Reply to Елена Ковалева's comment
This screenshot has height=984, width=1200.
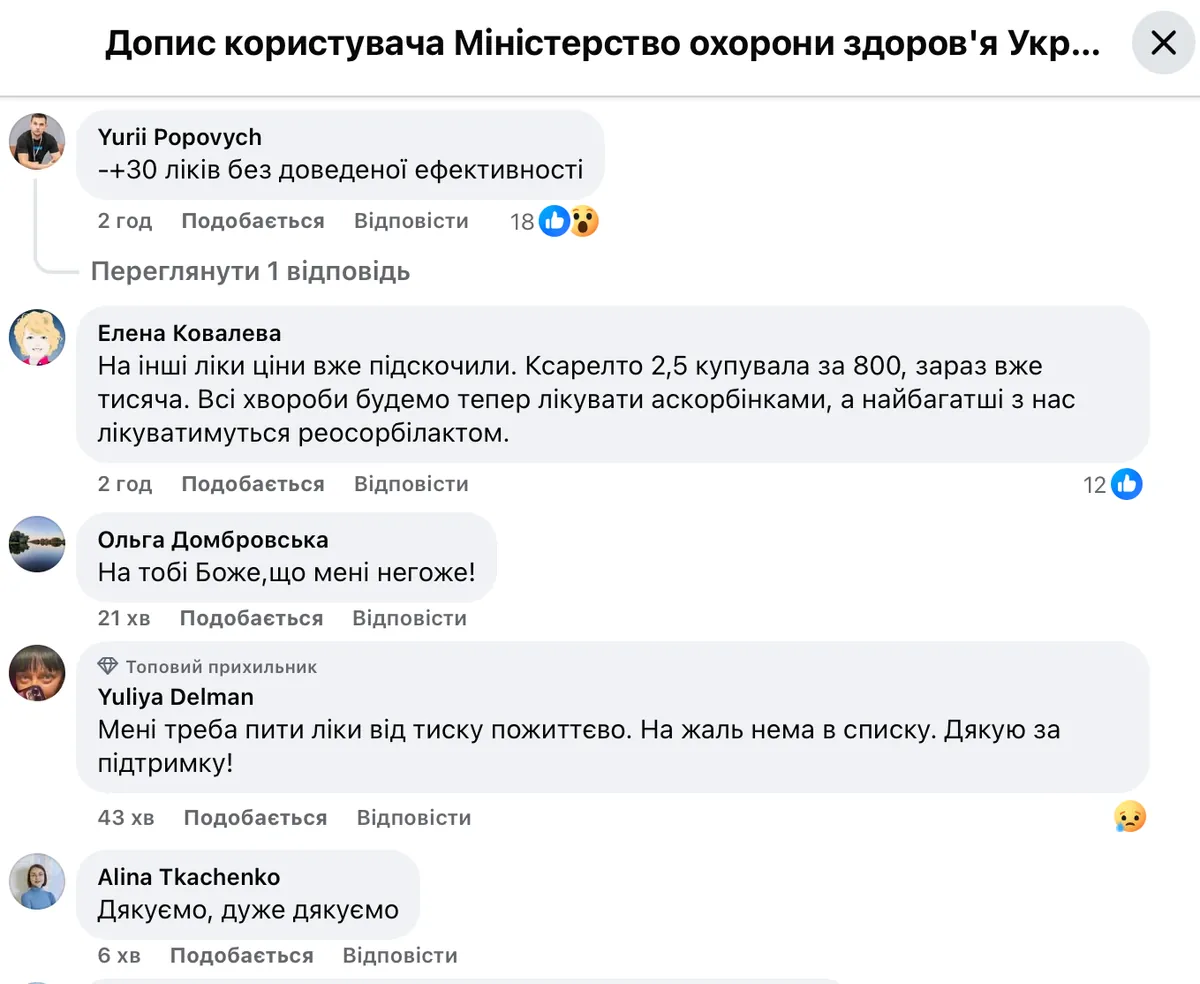pyautogui.click(x=411, y=484)
